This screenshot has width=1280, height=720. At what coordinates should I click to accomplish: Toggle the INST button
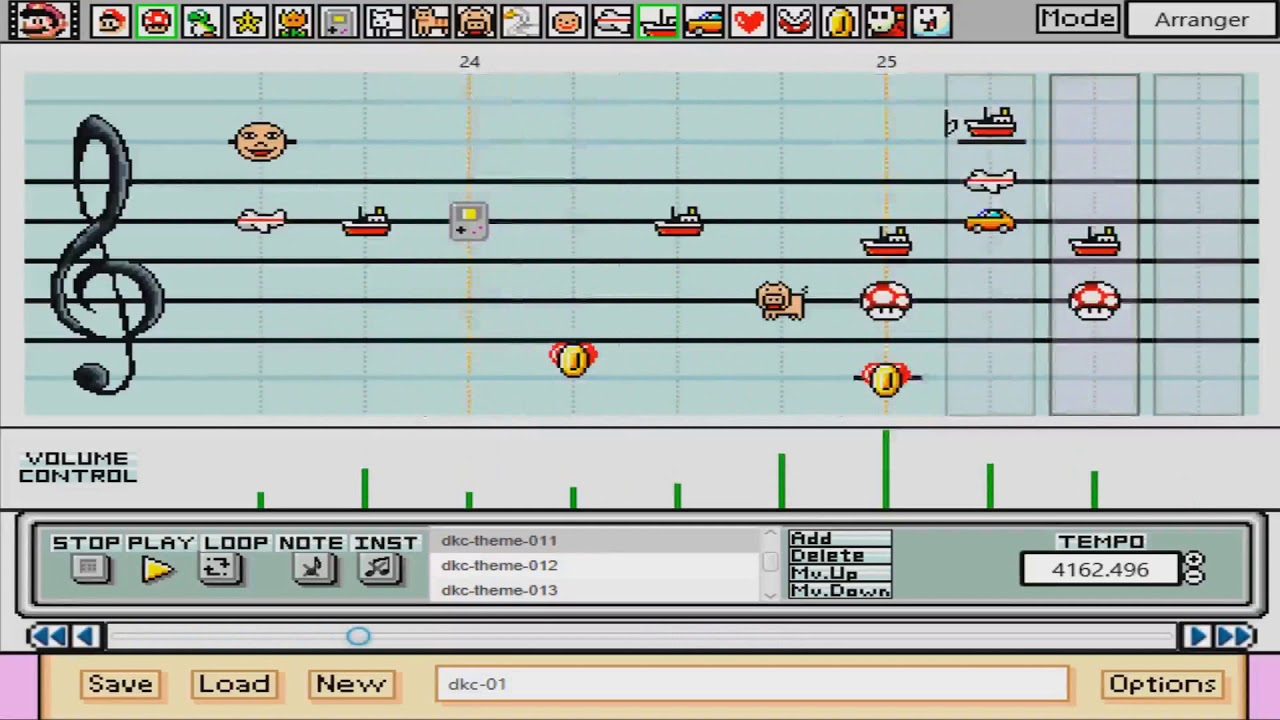379,569
